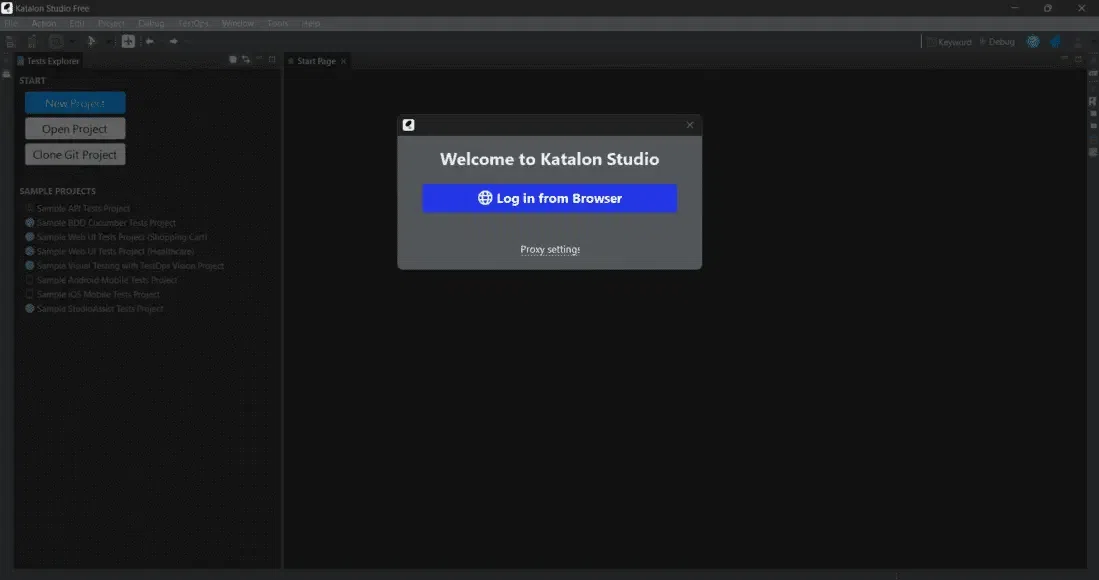
Task: Click the Open Project button
Action: [x=75, y=129]
